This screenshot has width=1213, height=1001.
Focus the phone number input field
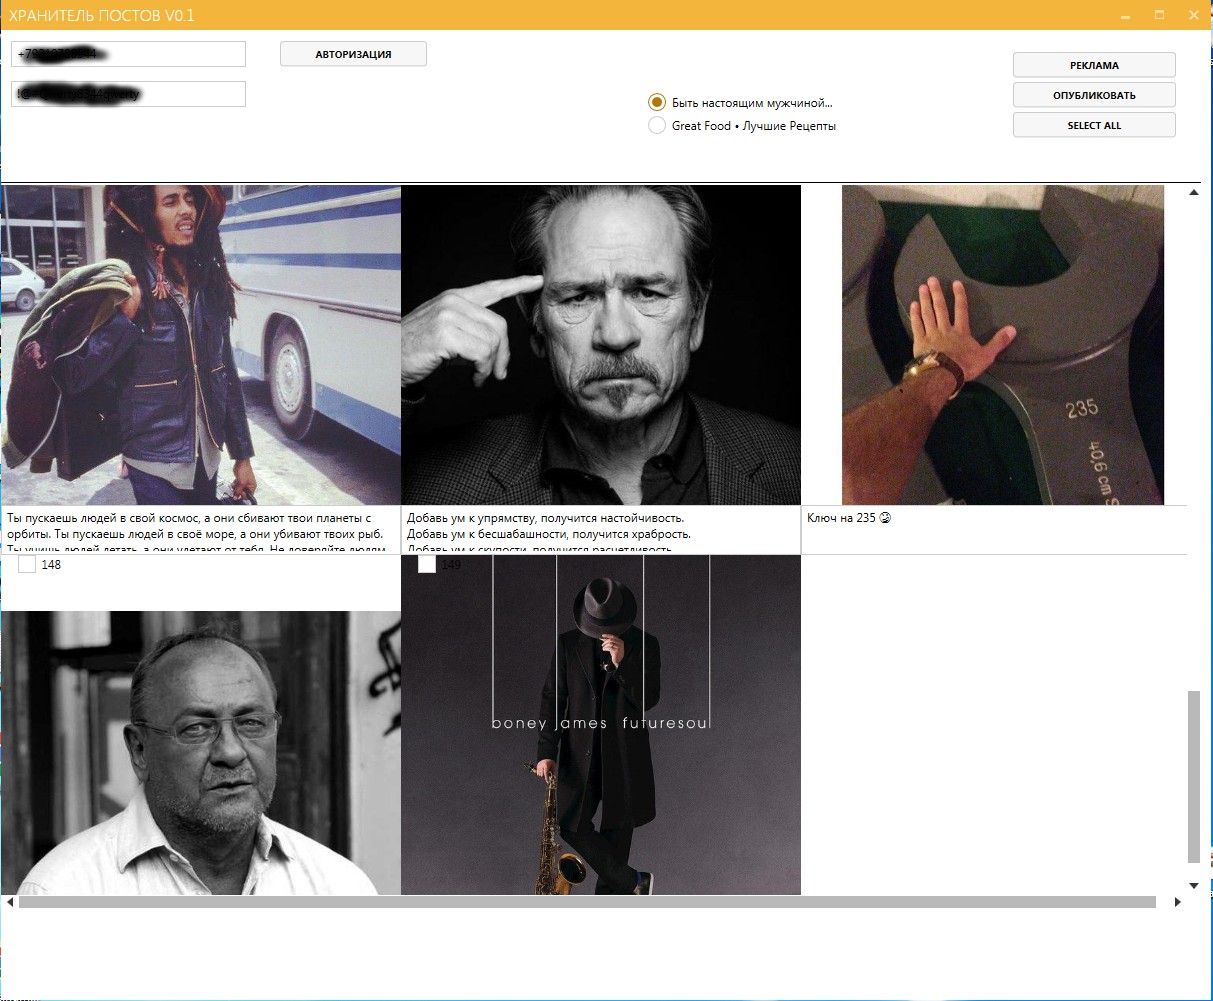point(128,54)
